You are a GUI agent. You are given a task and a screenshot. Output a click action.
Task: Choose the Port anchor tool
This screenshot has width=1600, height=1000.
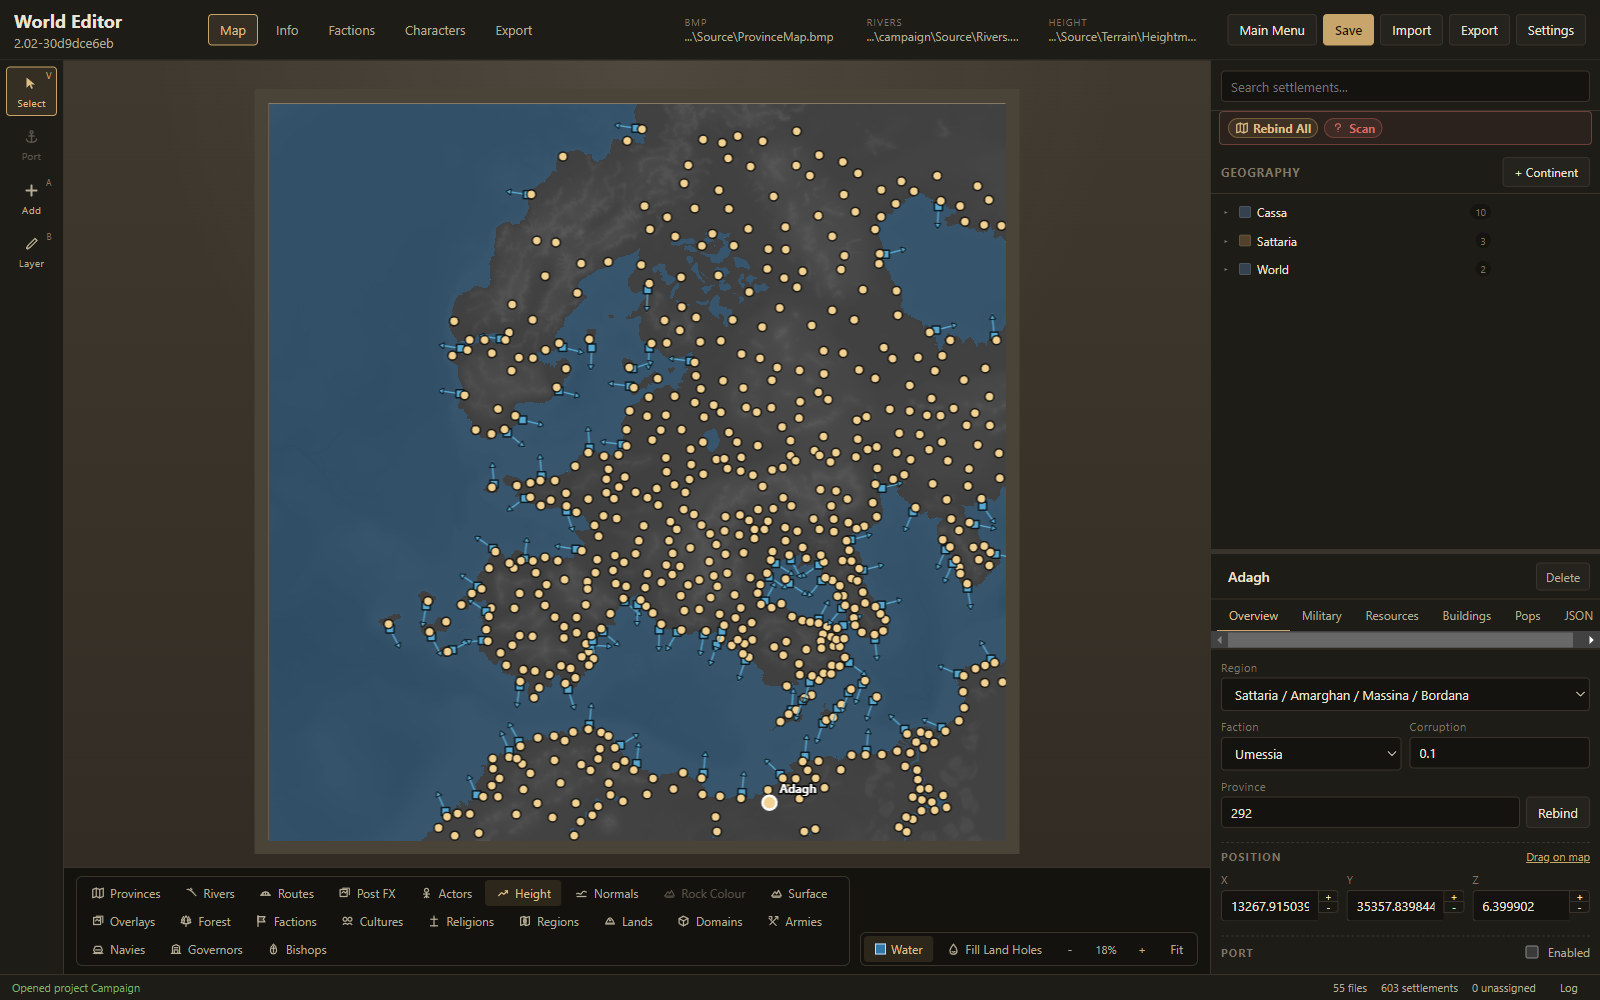(31, 145)
